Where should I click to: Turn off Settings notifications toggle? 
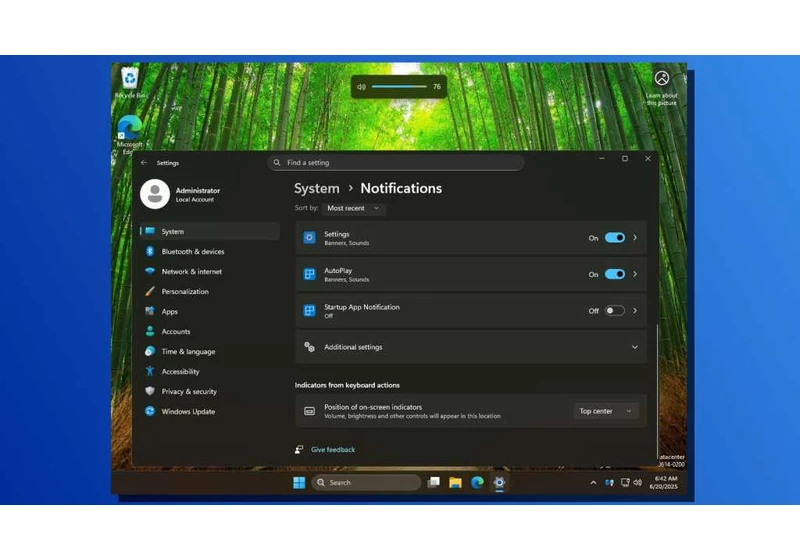pos(614,238)
